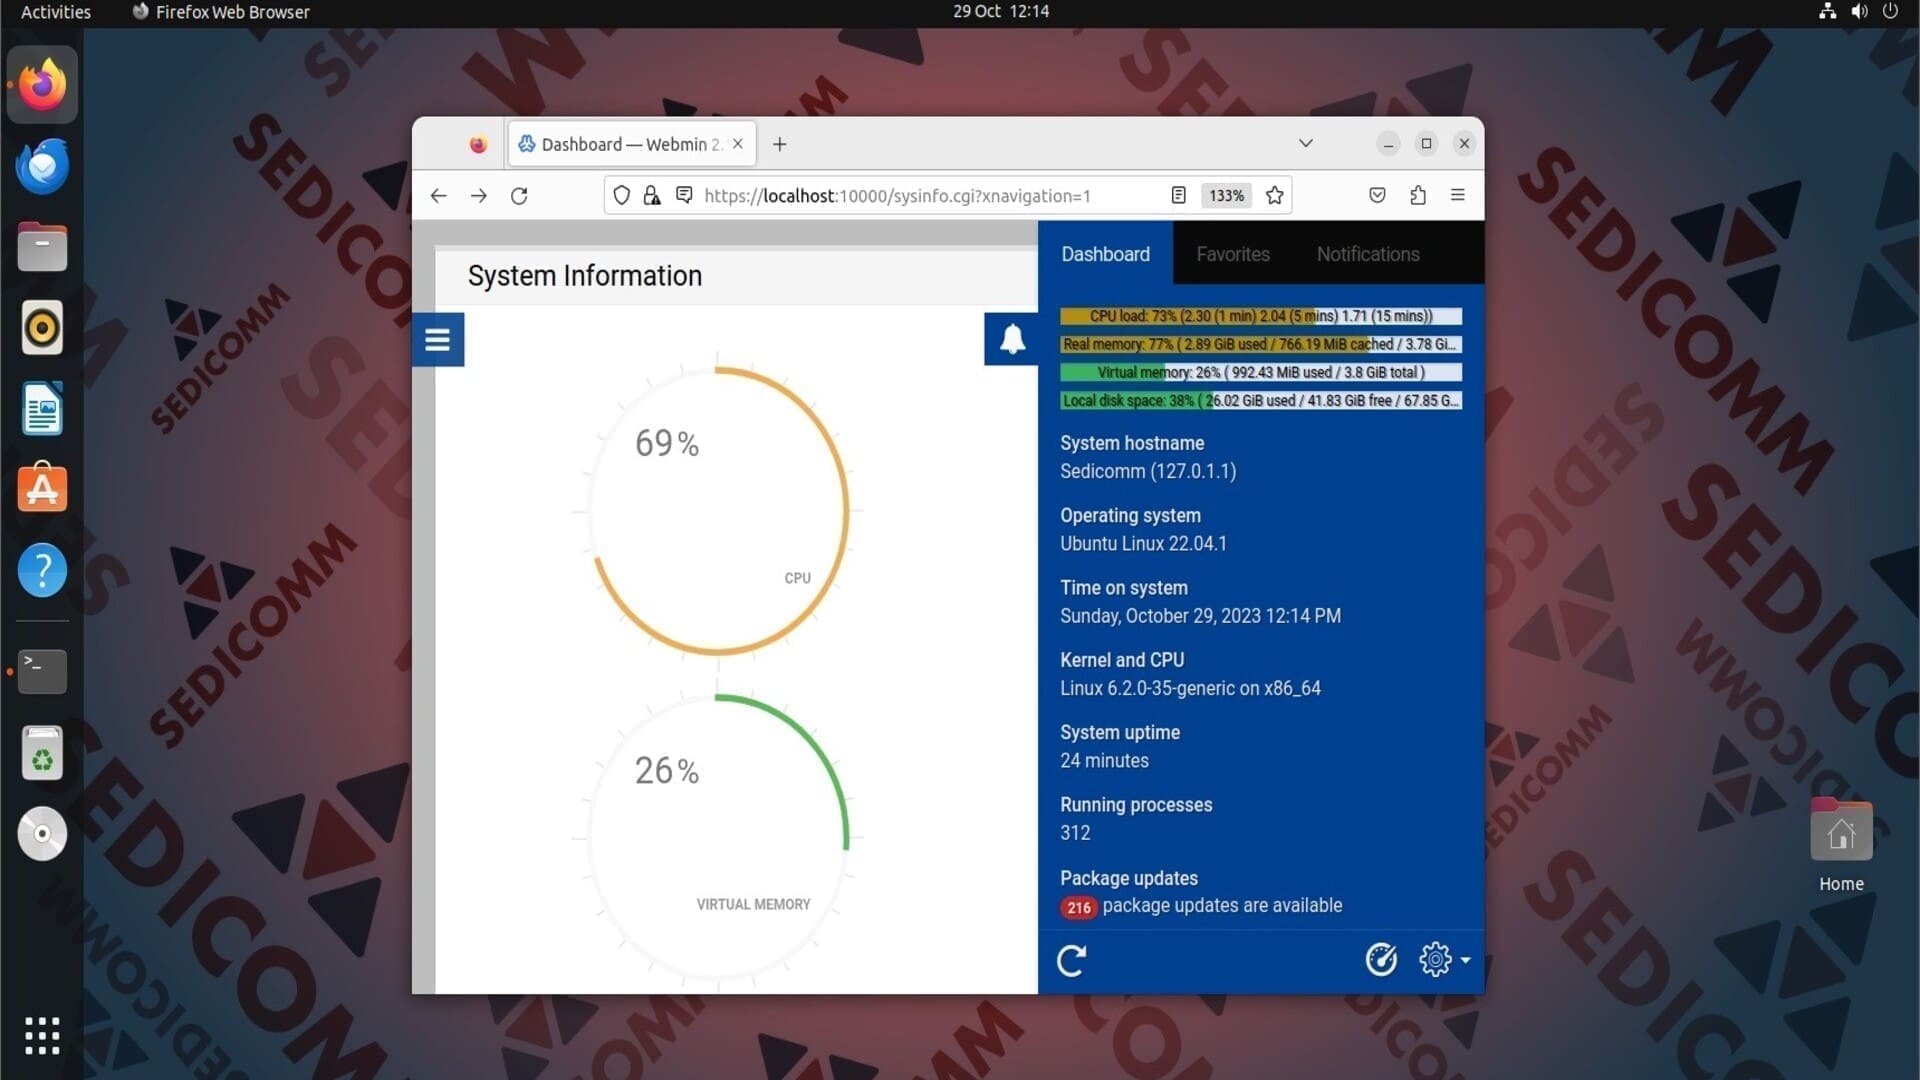Click the System hostname value Sedicomm
This screenshot has height=1080, width=1920.
[x=1148, y=471]
